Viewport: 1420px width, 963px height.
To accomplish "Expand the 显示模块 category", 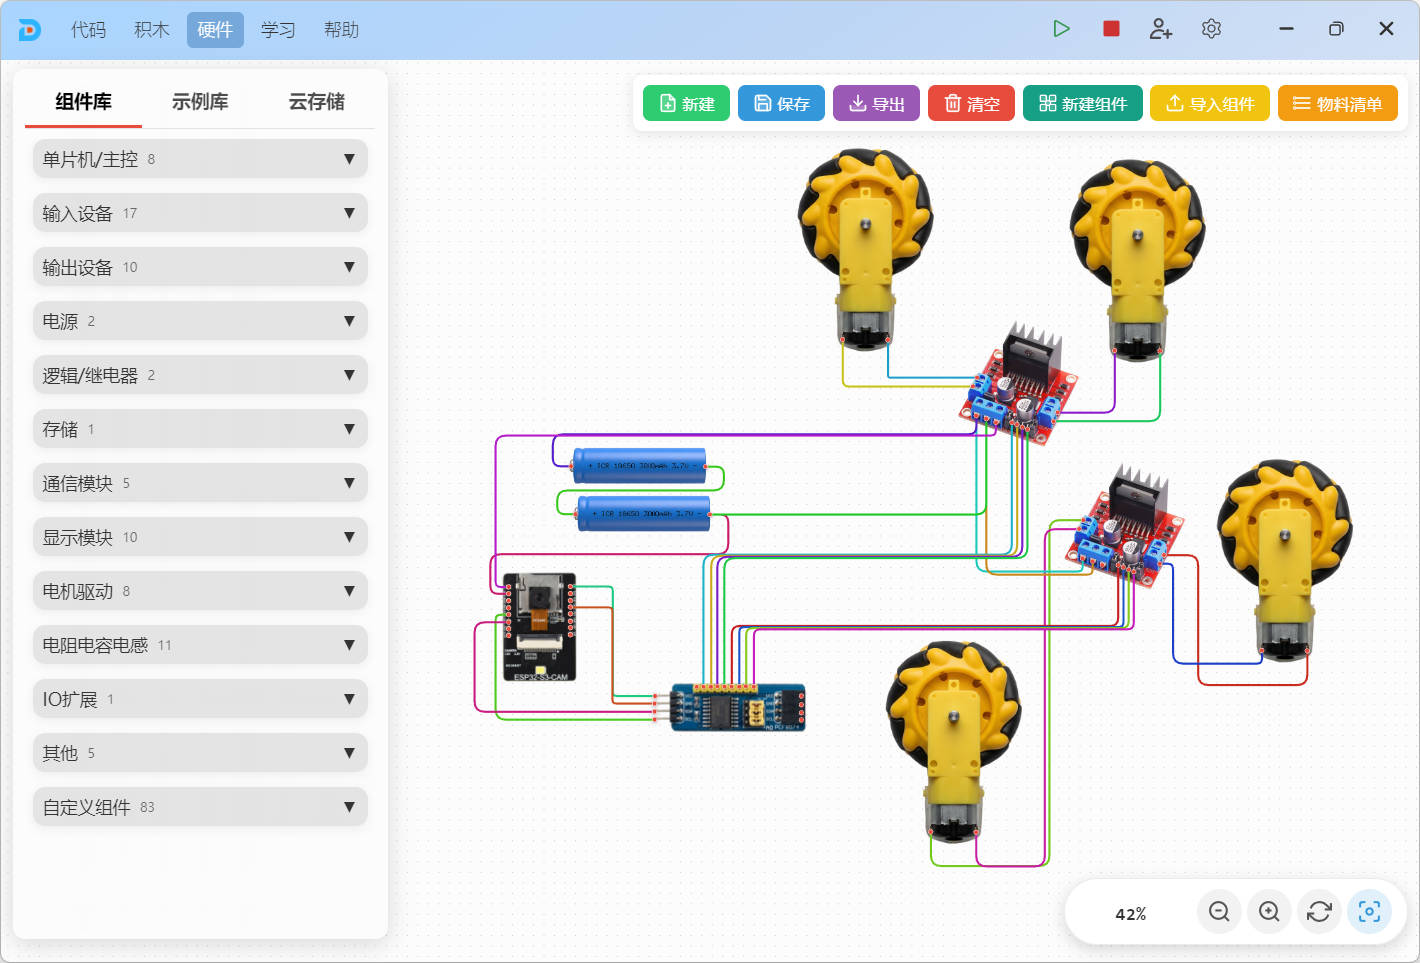I will (x=200, y=537).
